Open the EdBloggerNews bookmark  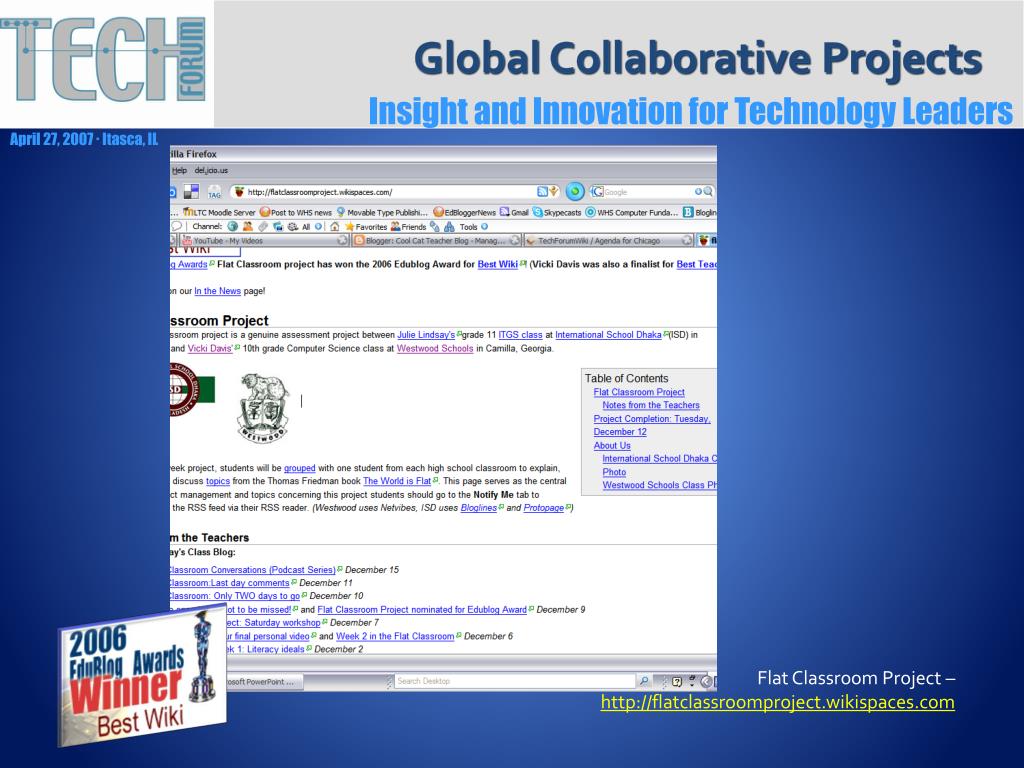pos(464,212)
